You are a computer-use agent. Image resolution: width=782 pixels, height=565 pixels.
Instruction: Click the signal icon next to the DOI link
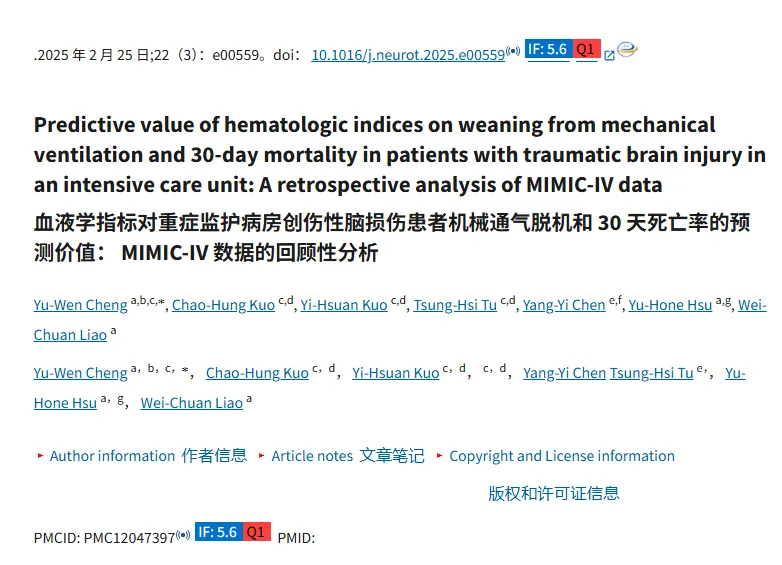[513, 51]
